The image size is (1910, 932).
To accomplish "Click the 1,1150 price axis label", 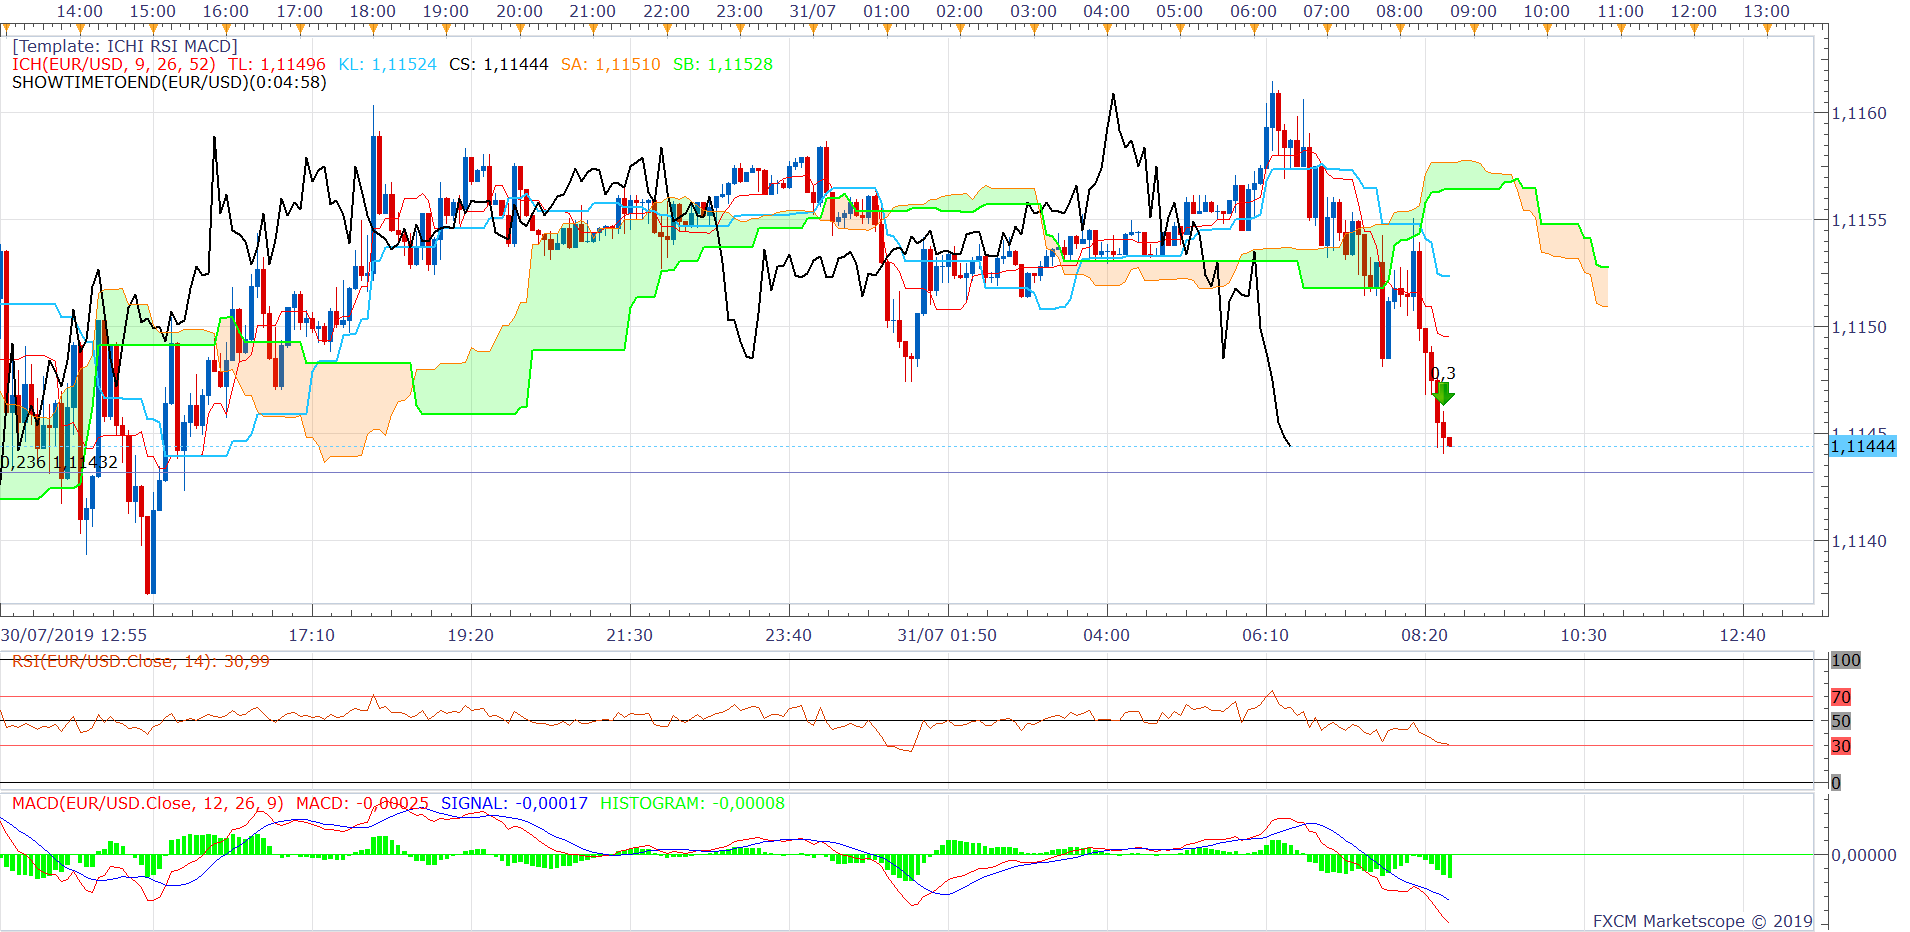I will pyautogui.click(x=1859, y=327).
